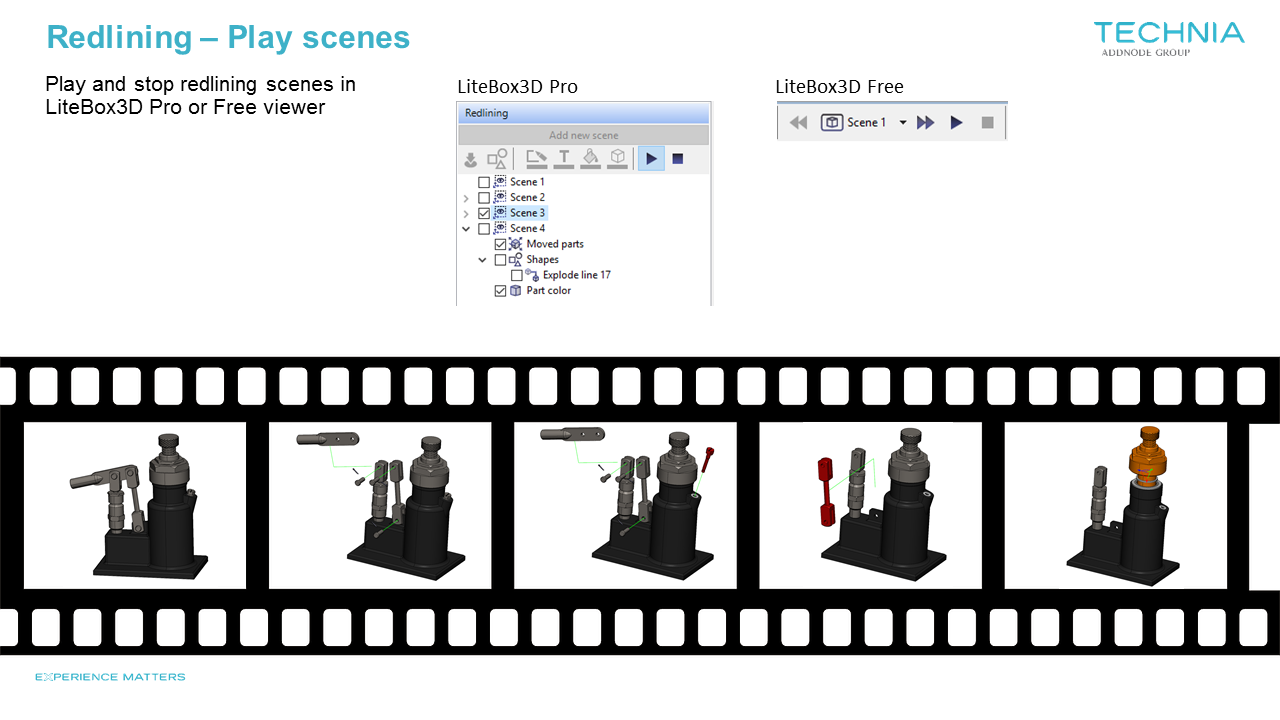The image size is (1280, 720).
Task: Select the paint bucket fill tool
Action: tap(591, 159)
